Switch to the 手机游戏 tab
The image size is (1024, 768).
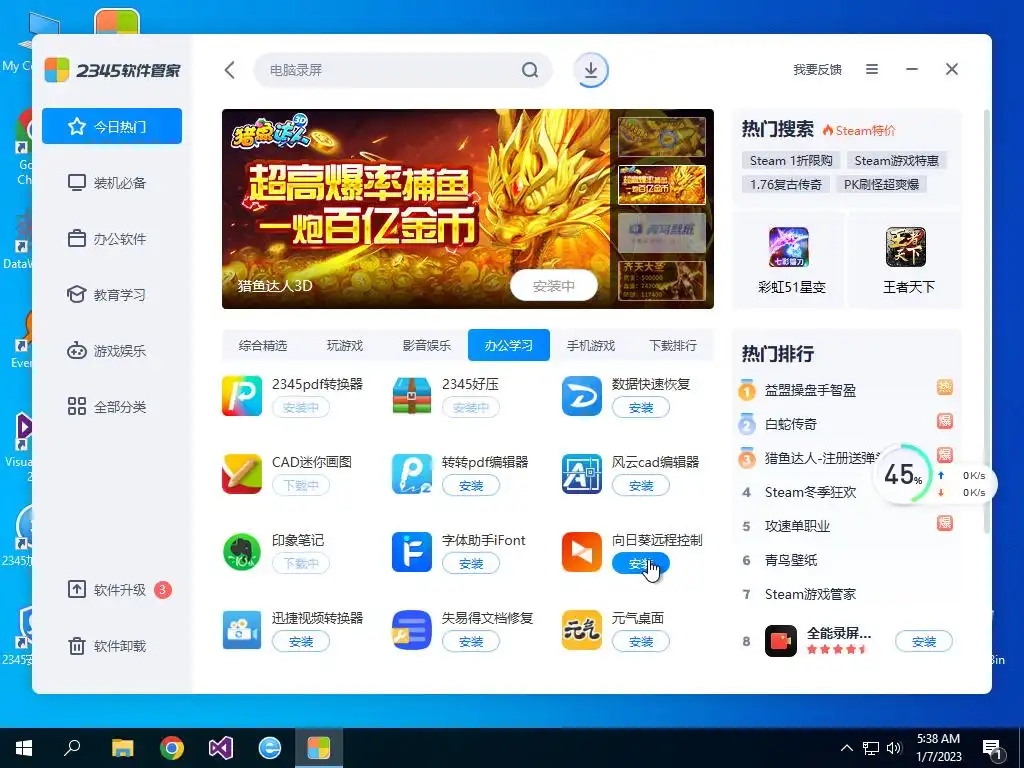tap(590, 345)
